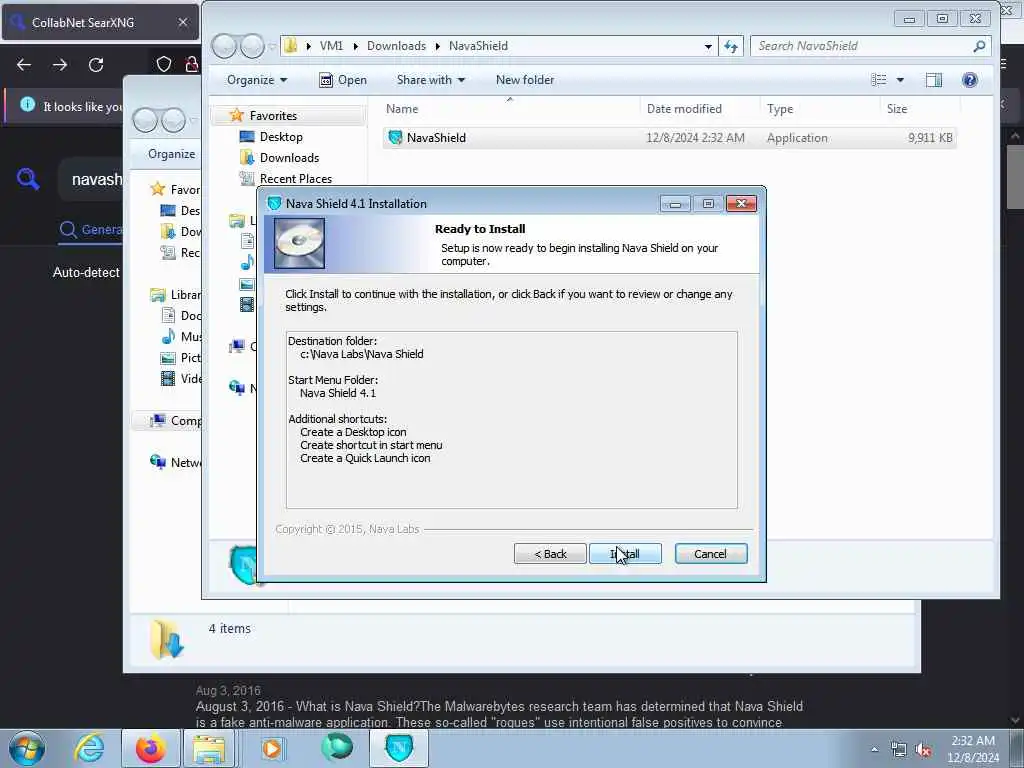
Task: Open Internet Explorer from taskbar
Action: (x=89, y=748)
